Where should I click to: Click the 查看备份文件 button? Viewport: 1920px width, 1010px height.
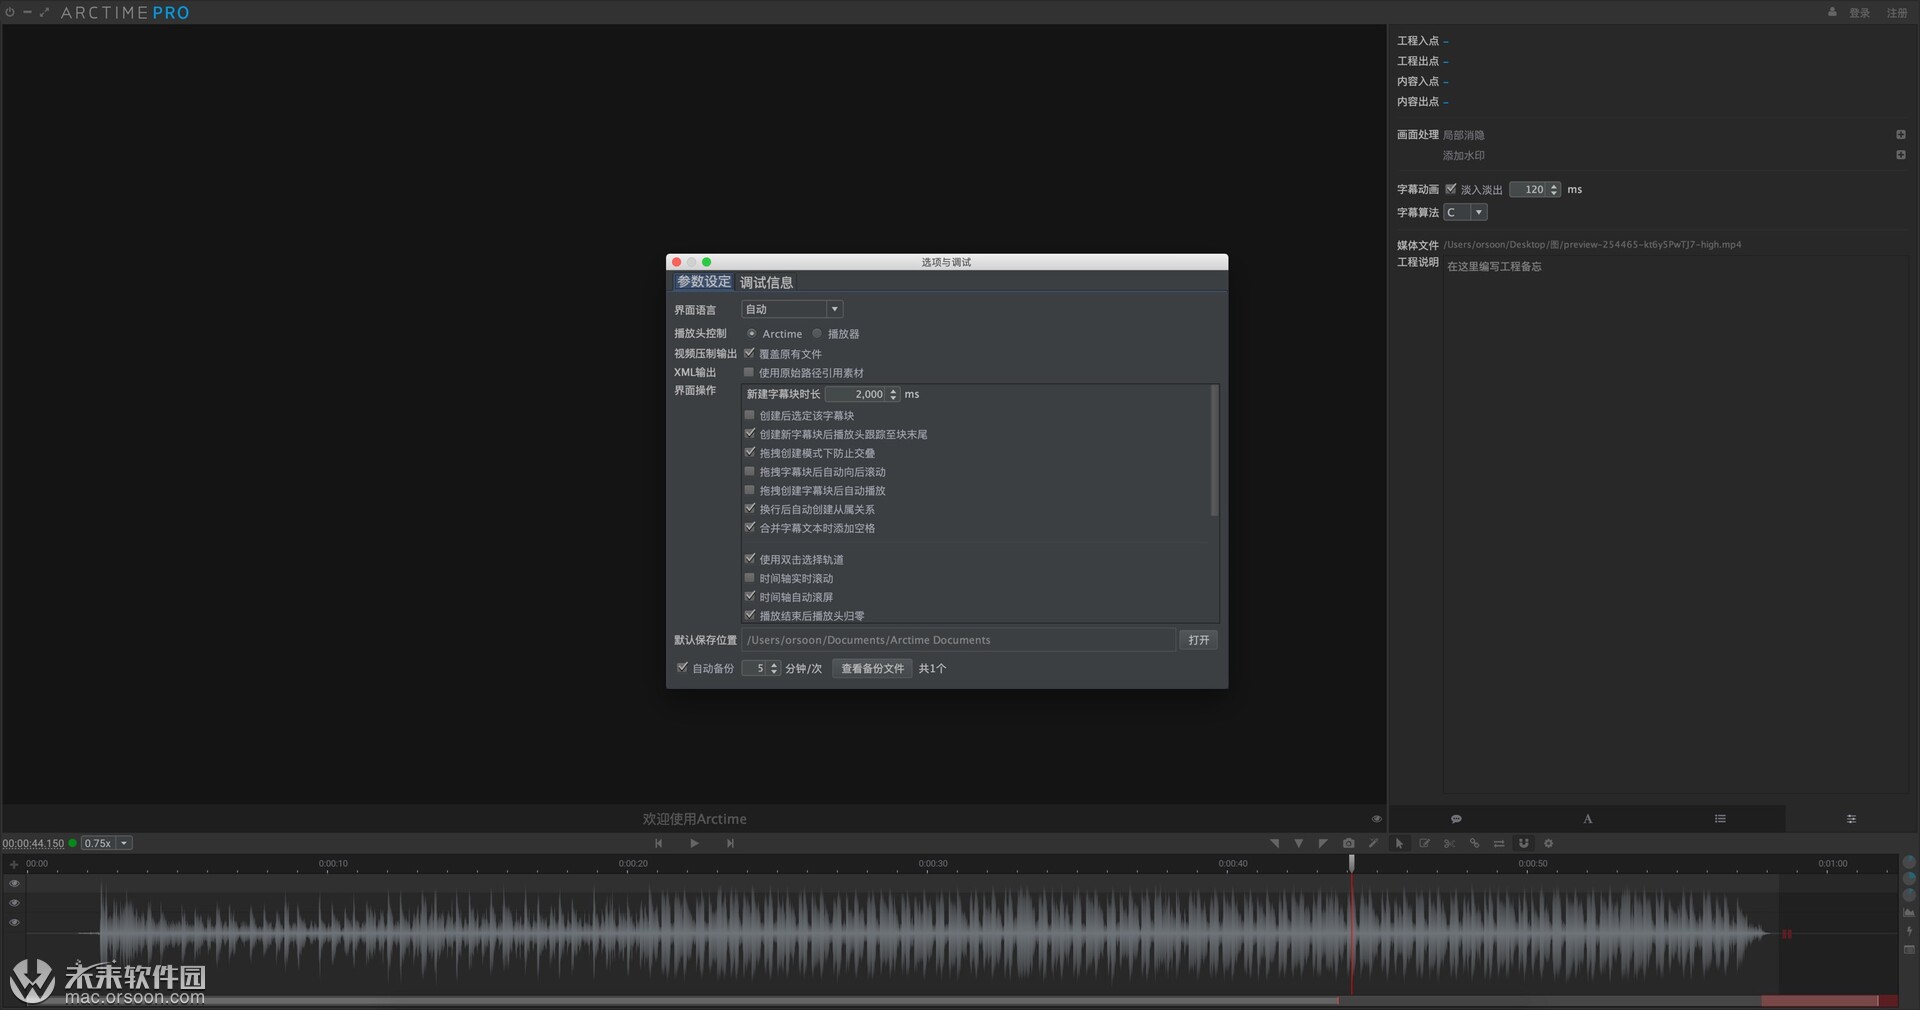(x=872, y=669)
